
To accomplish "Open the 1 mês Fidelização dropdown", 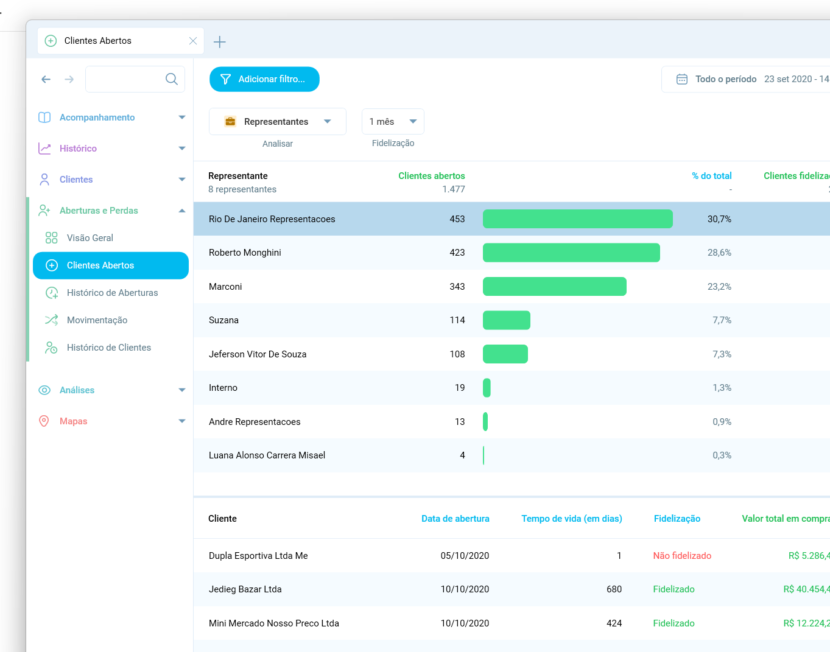I will [x=392, y=120].
